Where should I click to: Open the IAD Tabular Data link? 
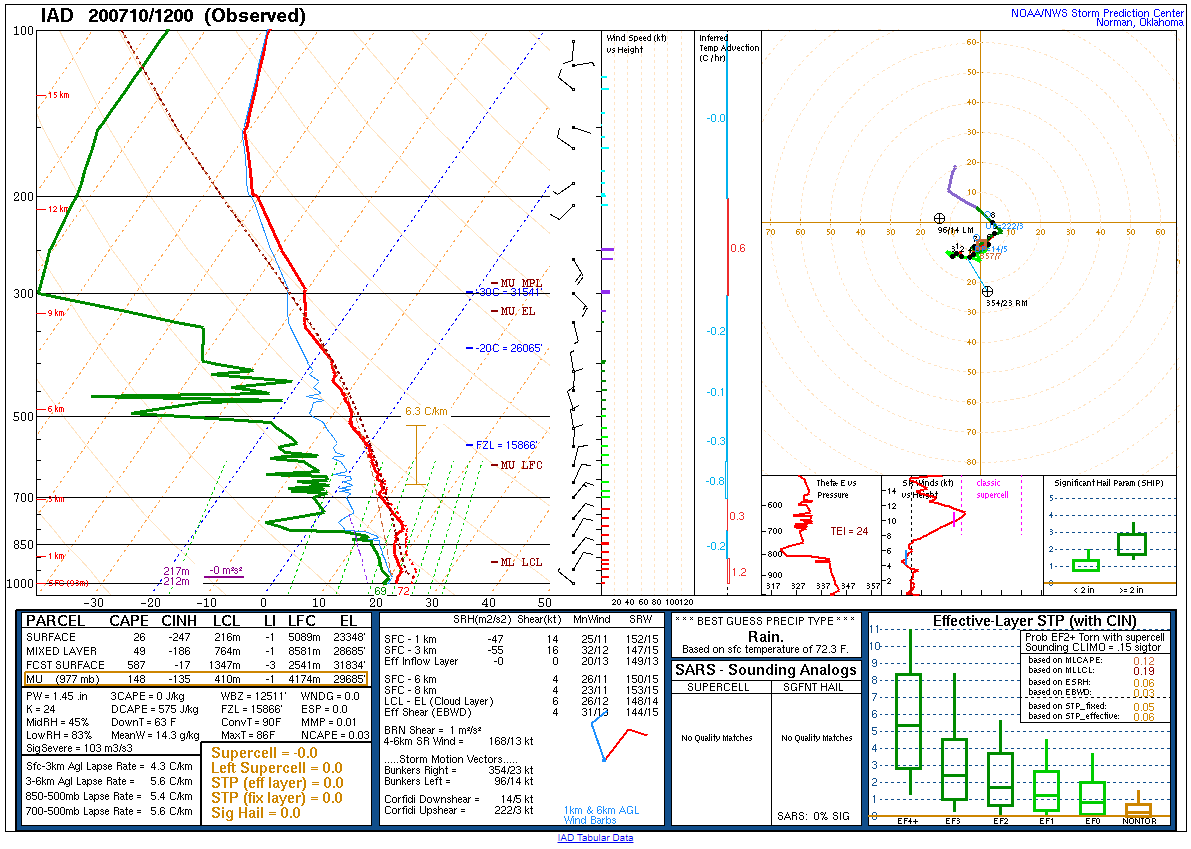pos(595,838)
